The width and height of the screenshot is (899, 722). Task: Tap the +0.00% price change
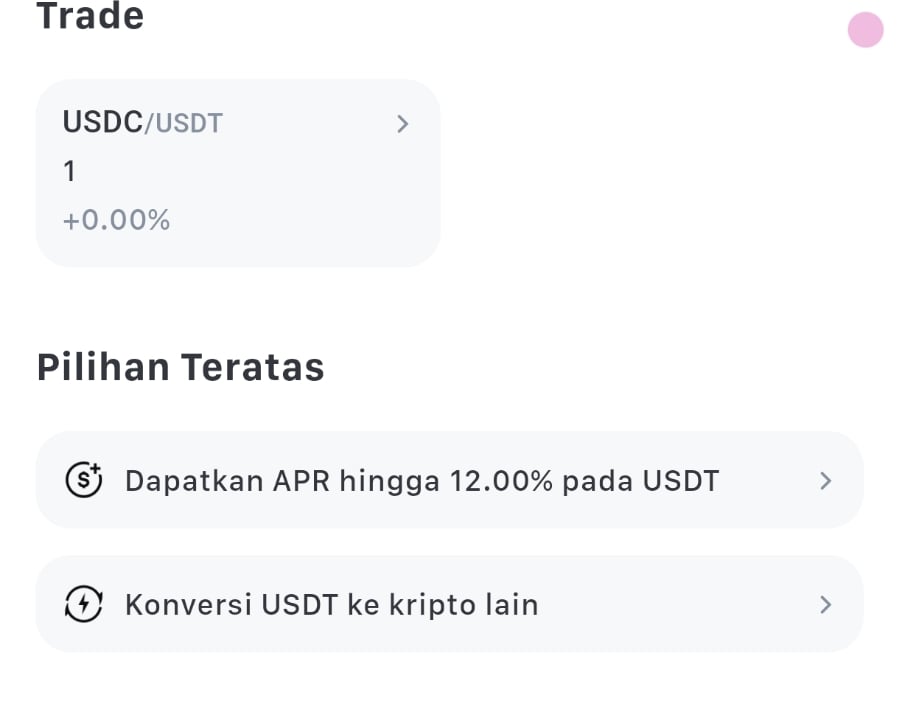pyautogui.click(x=116, y=220)
